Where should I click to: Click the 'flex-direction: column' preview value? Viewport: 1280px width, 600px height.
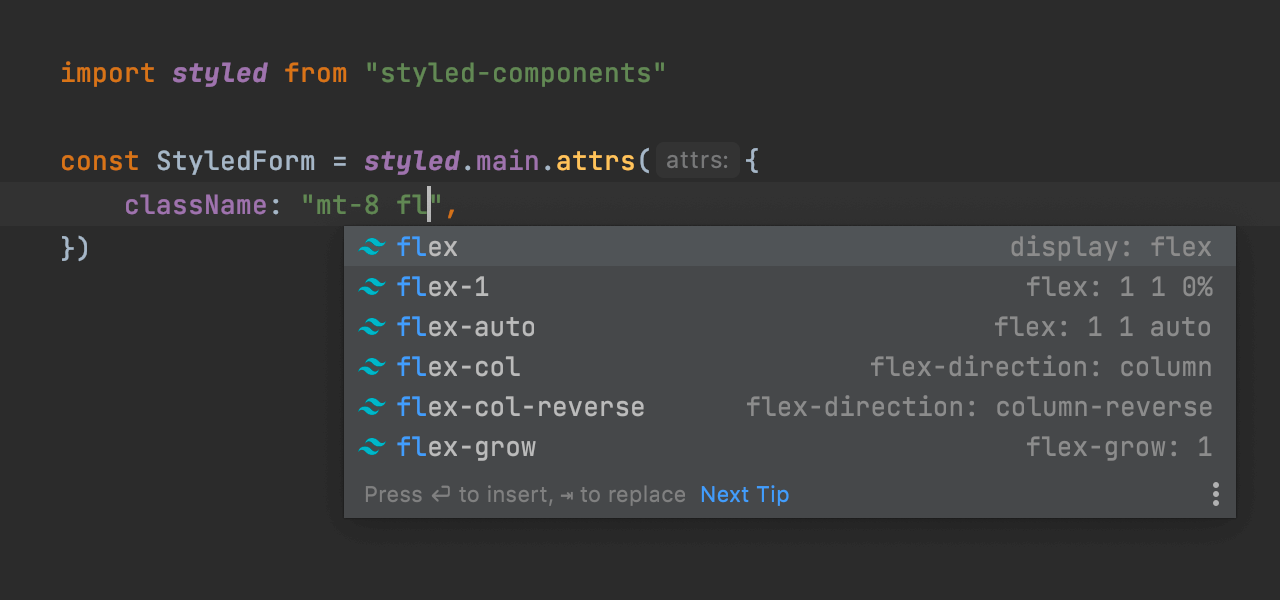(1041, 366)
